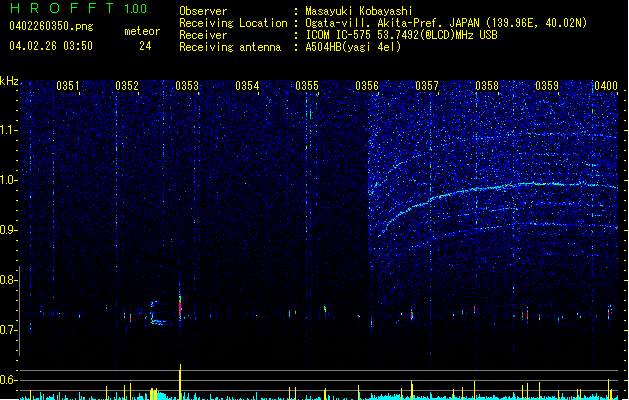Click the HROFFT 1.0.0 title text
This screenshot has height=400, width=629.
point(79,8)
